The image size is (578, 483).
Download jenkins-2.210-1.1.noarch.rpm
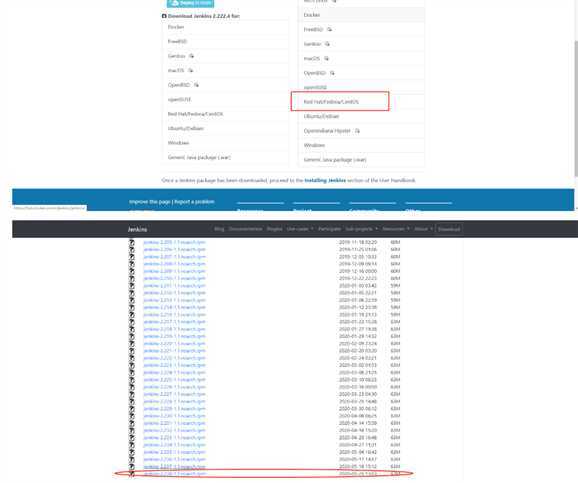pyautogui.click(x=174, y=278)
